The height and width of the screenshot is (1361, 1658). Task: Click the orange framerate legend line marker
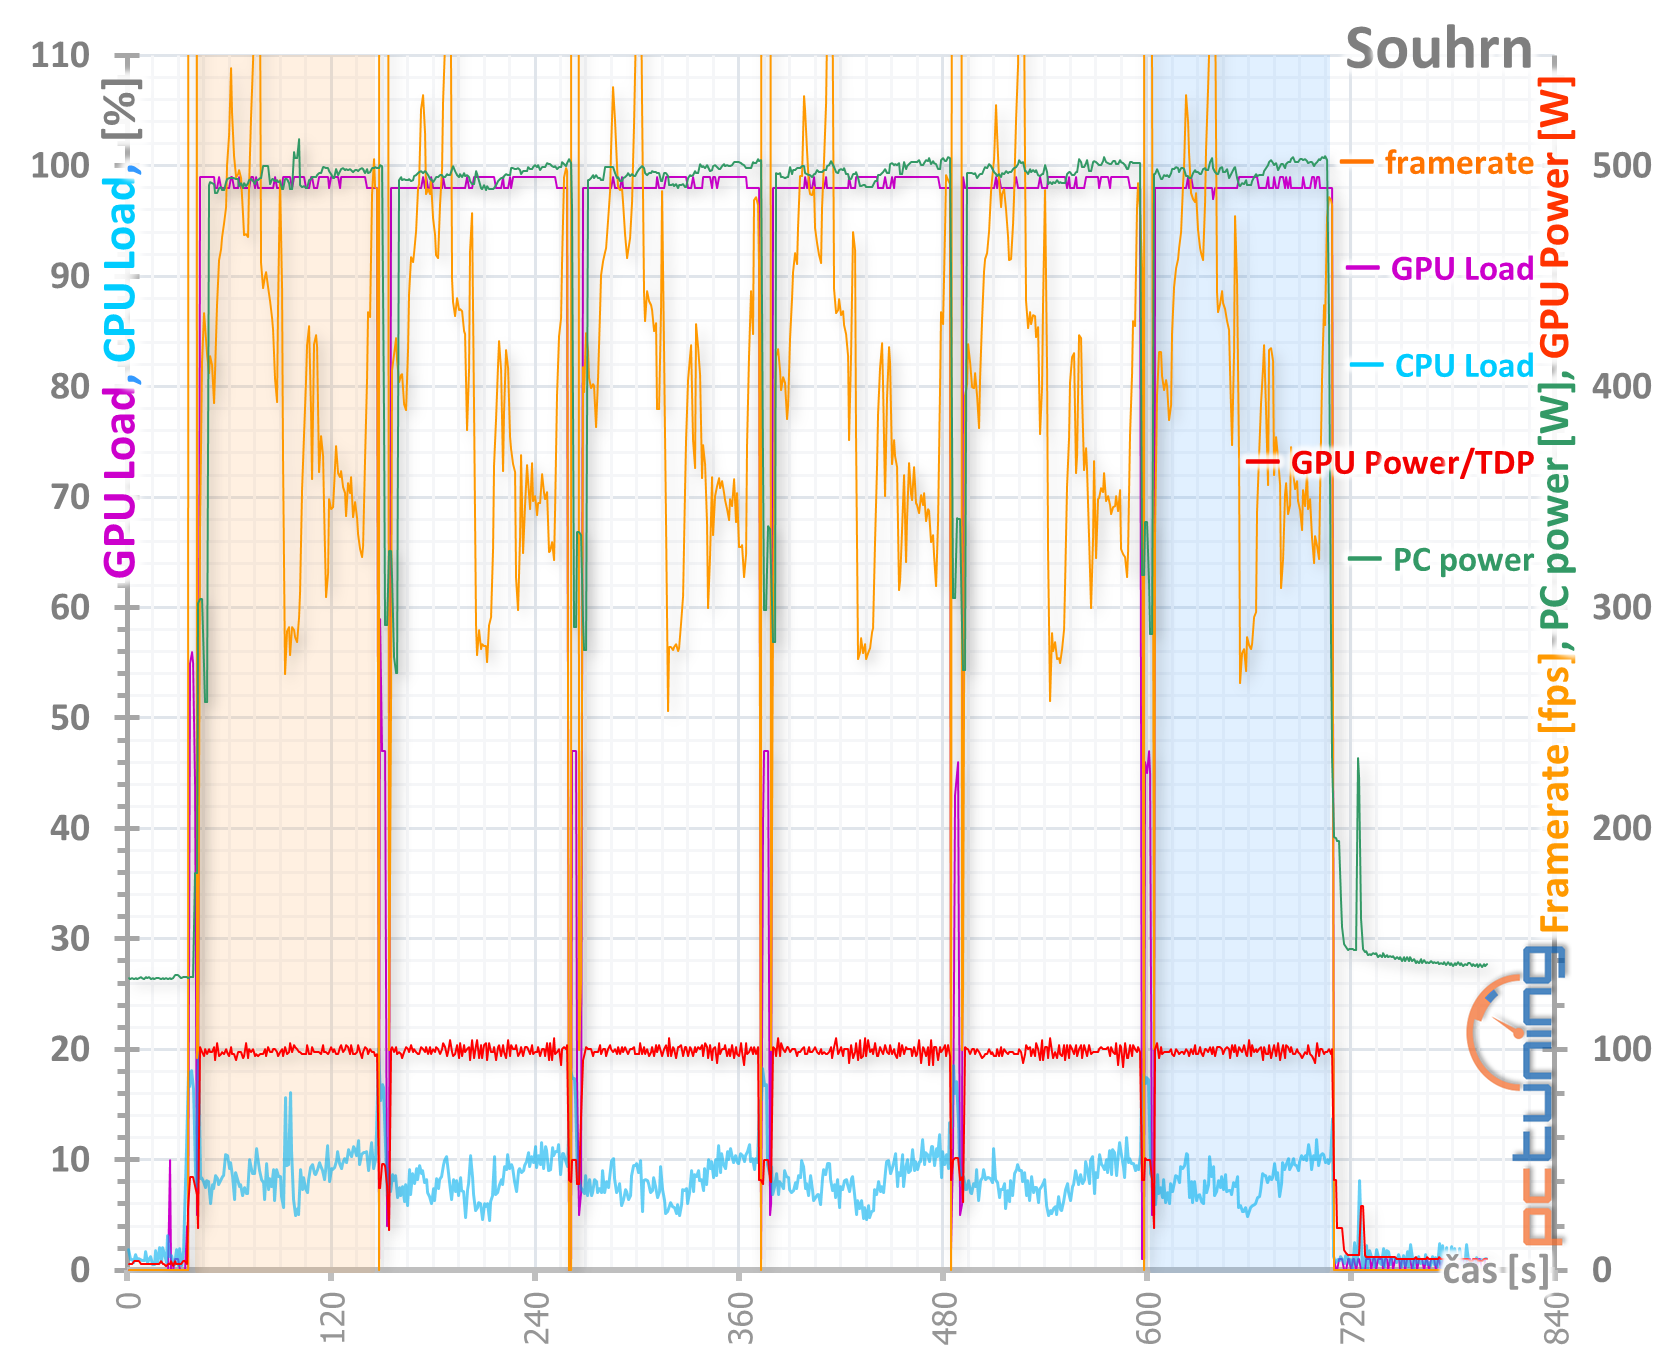1357,162
